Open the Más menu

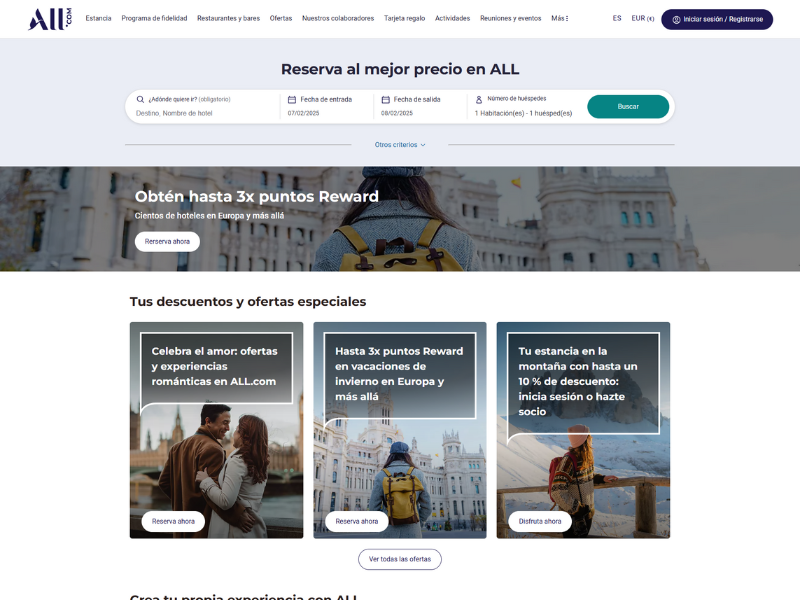(560, 18)
